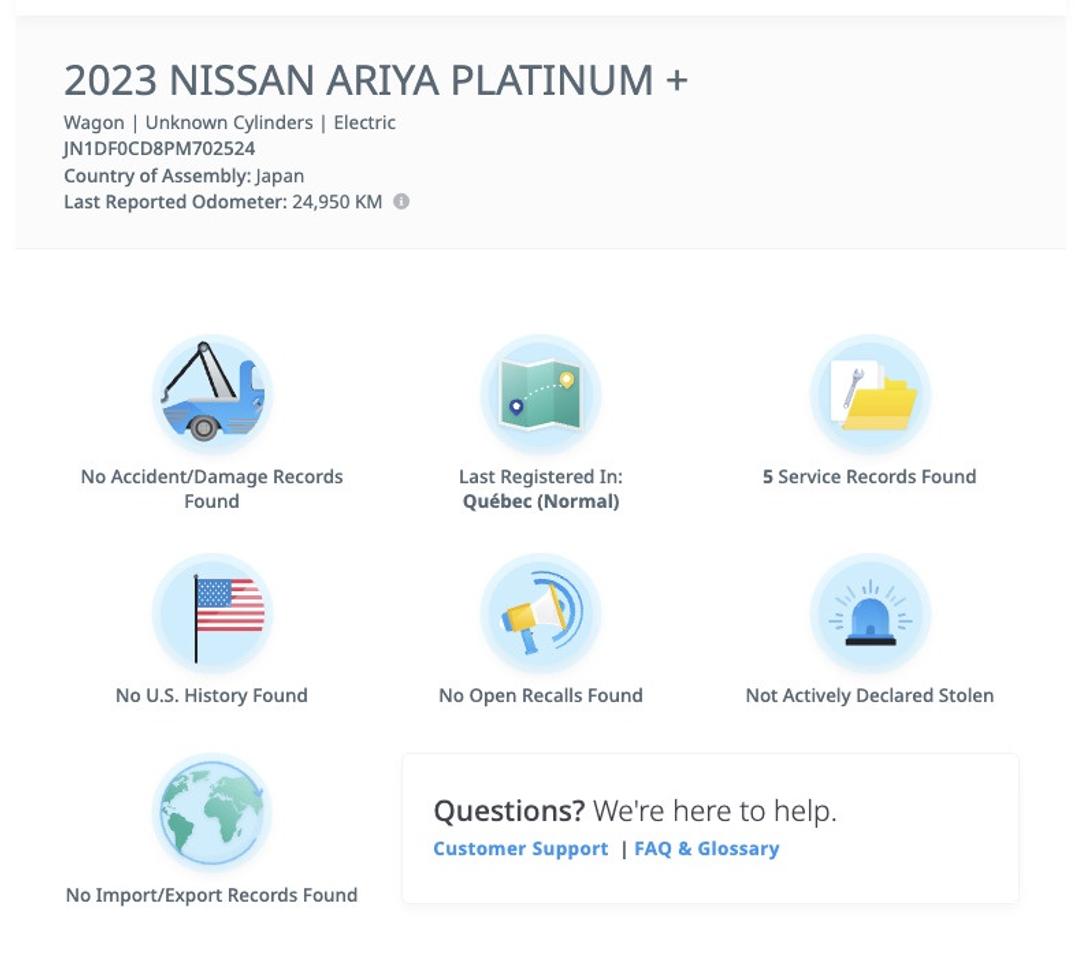Click the No Open Recalls Found label

click(x=540, y=696)
